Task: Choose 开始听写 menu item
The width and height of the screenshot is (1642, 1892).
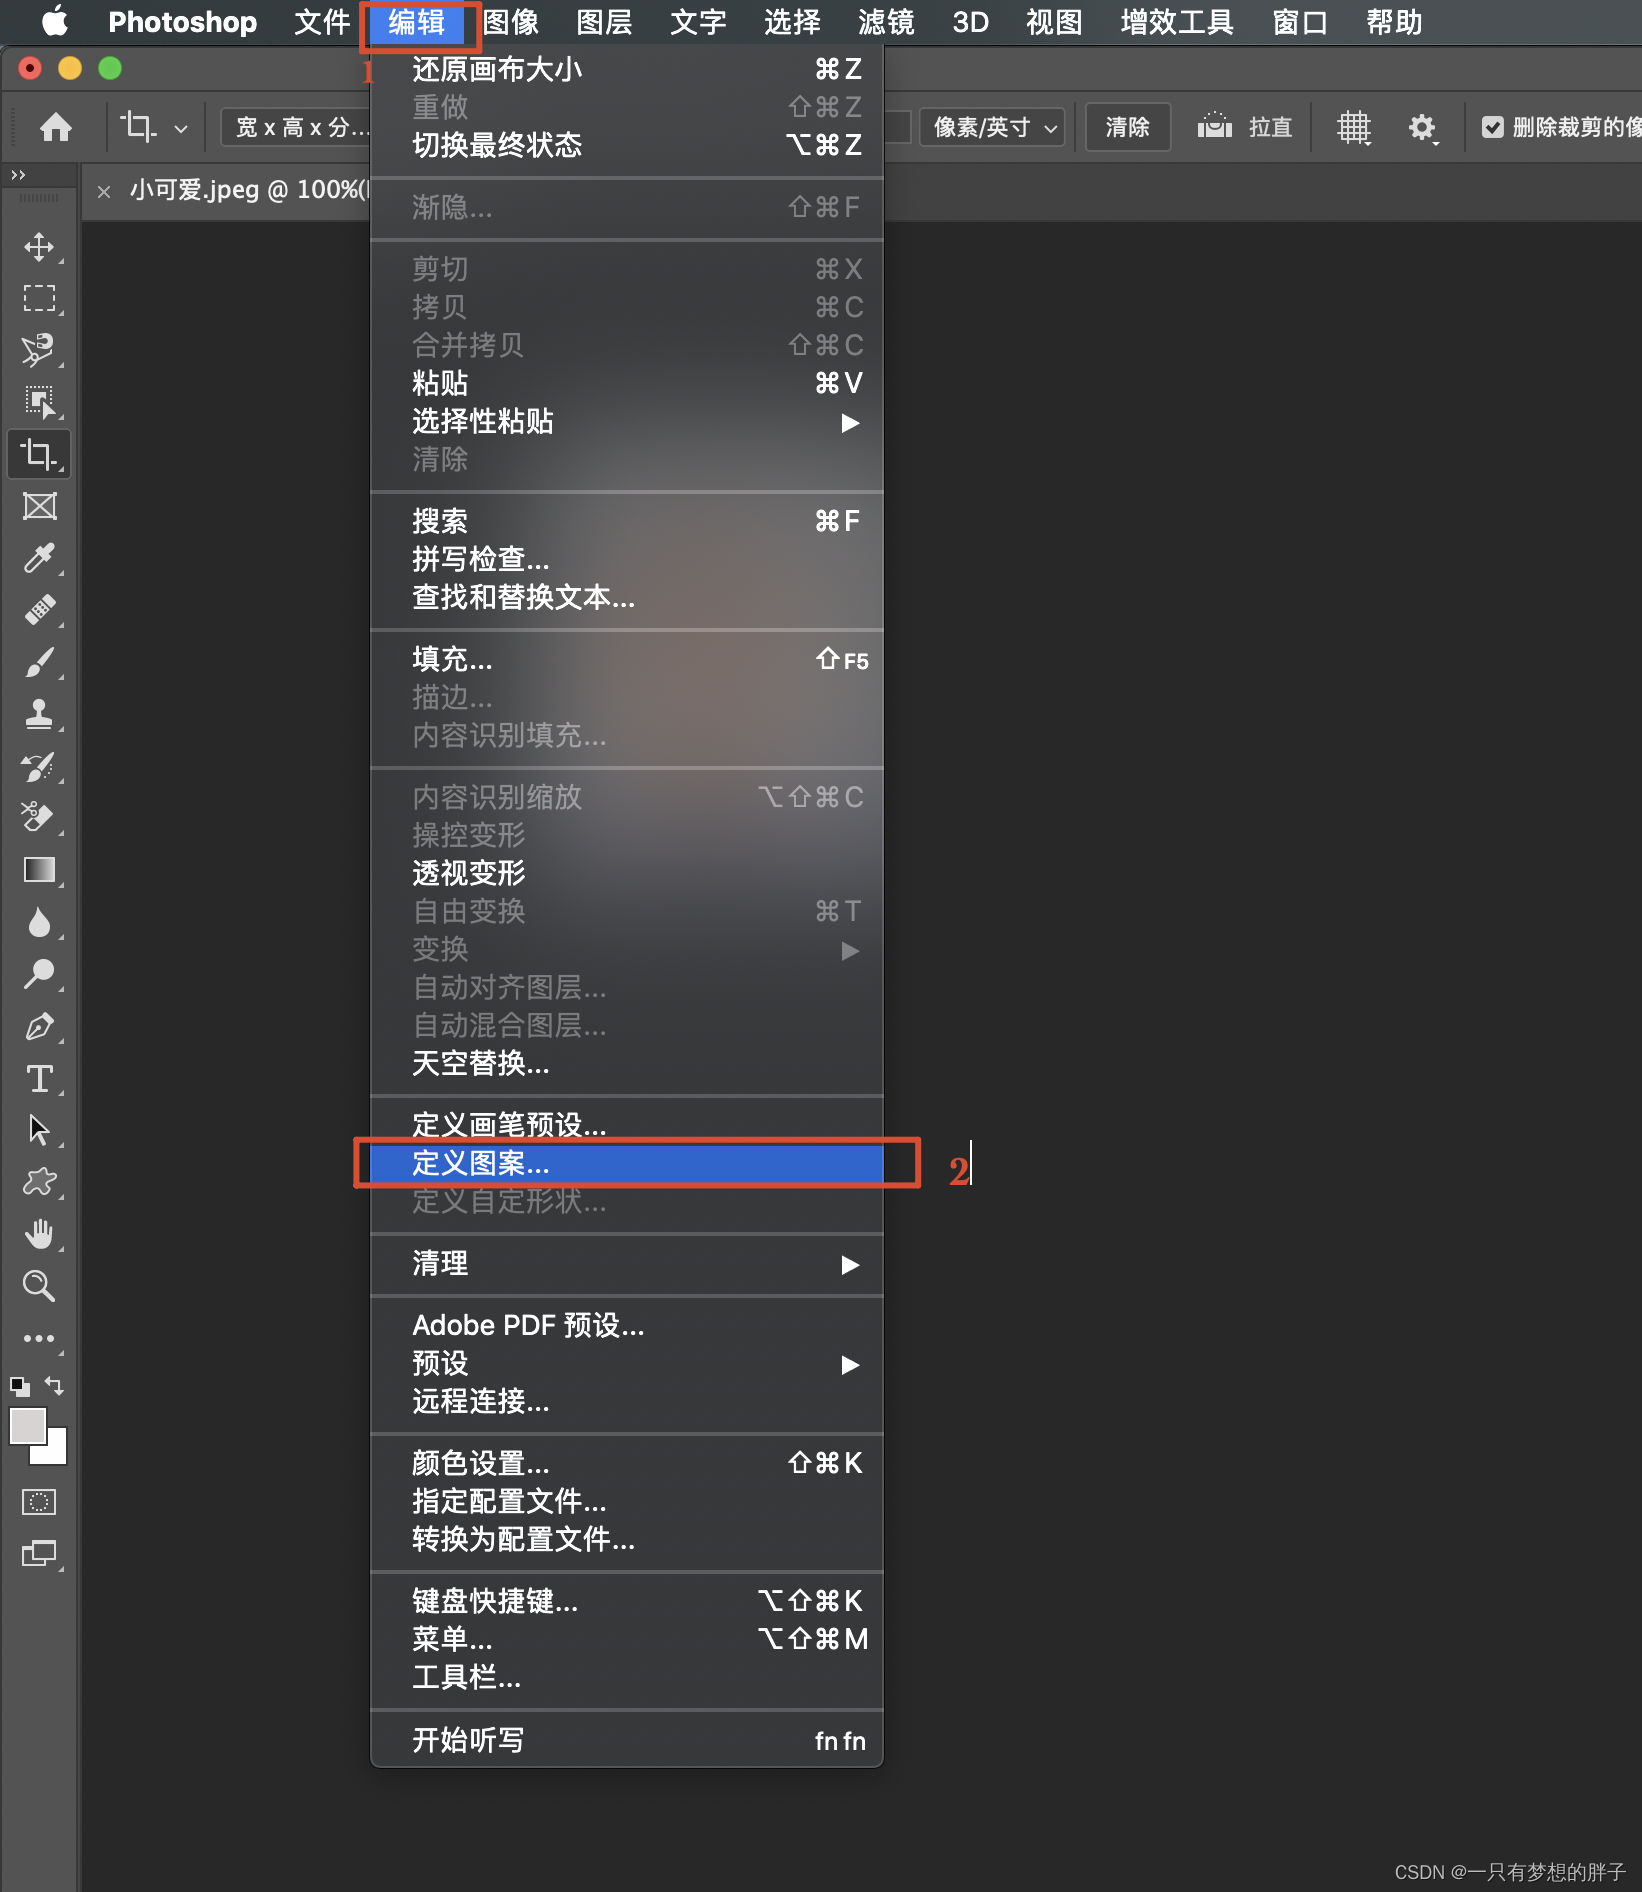Action: tap(627, 1740)
